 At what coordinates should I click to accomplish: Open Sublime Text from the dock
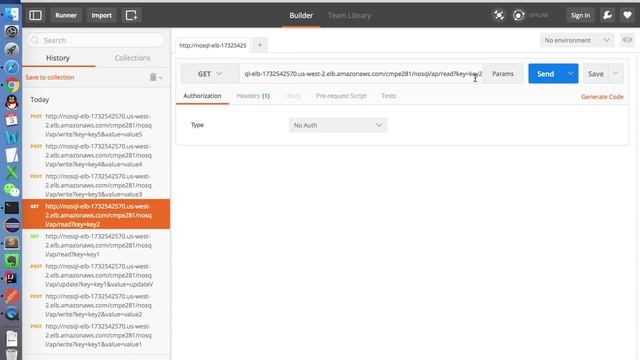pos(12,243)
